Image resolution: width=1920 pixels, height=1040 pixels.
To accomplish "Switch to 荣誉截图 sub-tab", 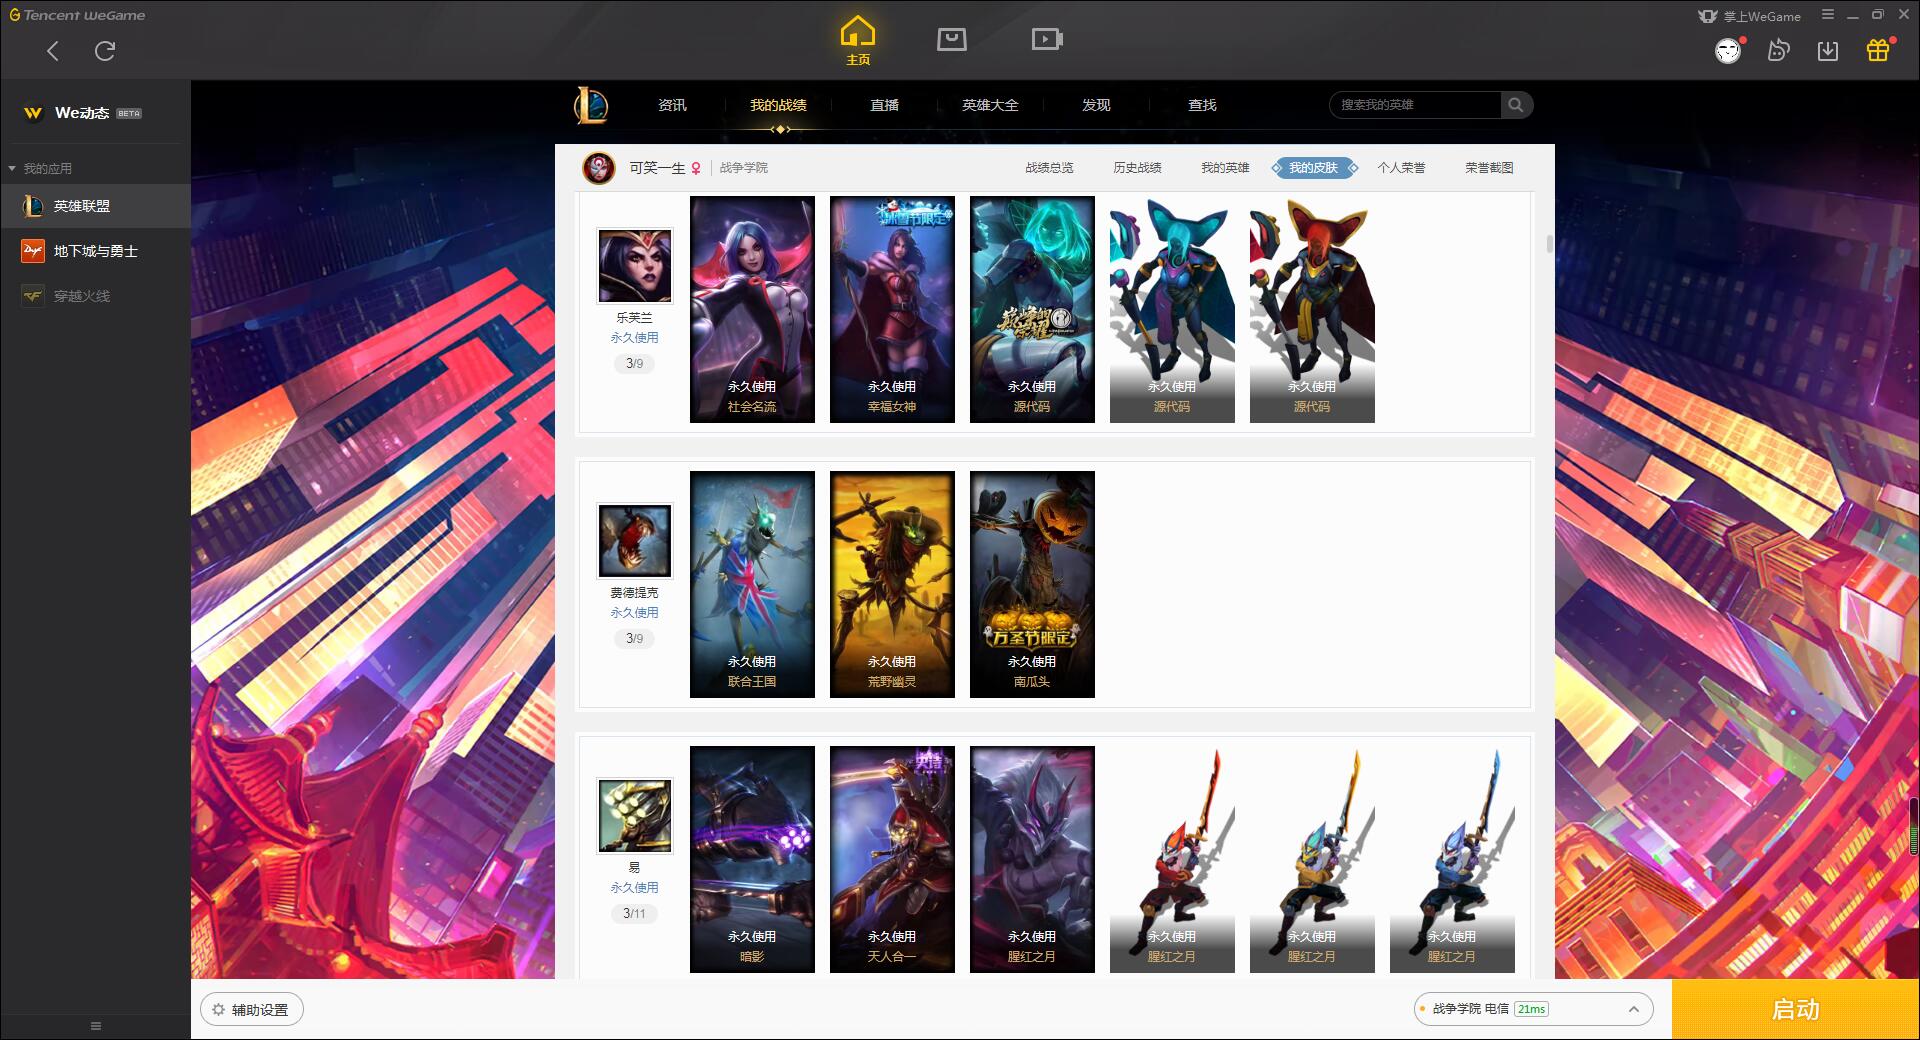I will pos(1489,168).
